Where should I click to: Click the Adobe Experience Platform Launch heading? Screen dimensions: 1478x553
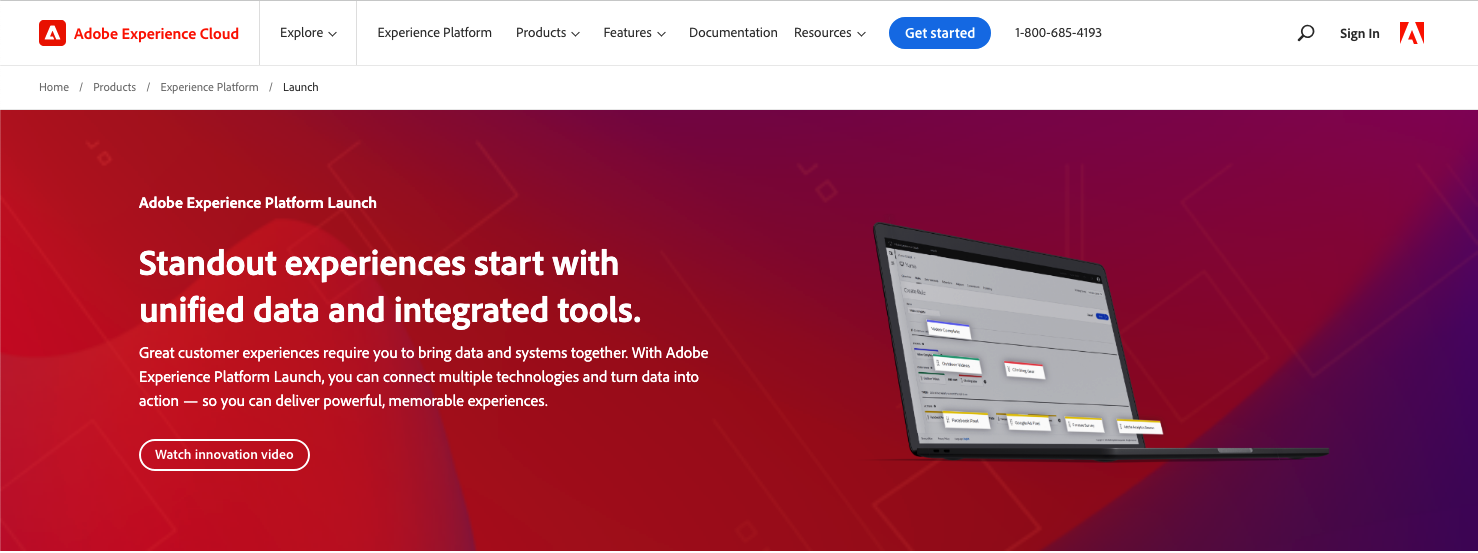pos(258,203)
